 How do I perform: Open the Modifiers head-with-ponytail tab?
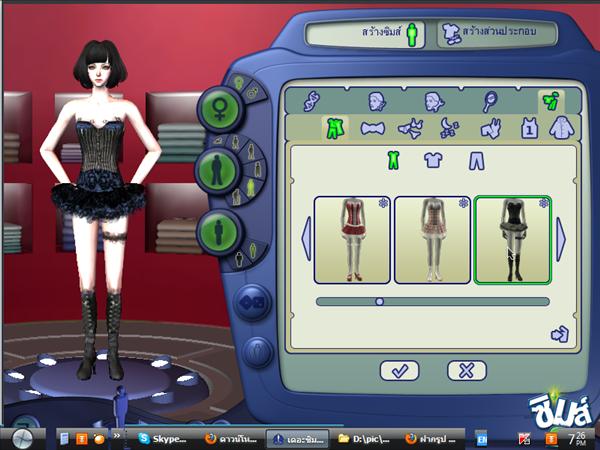click(x=434, y=102)
